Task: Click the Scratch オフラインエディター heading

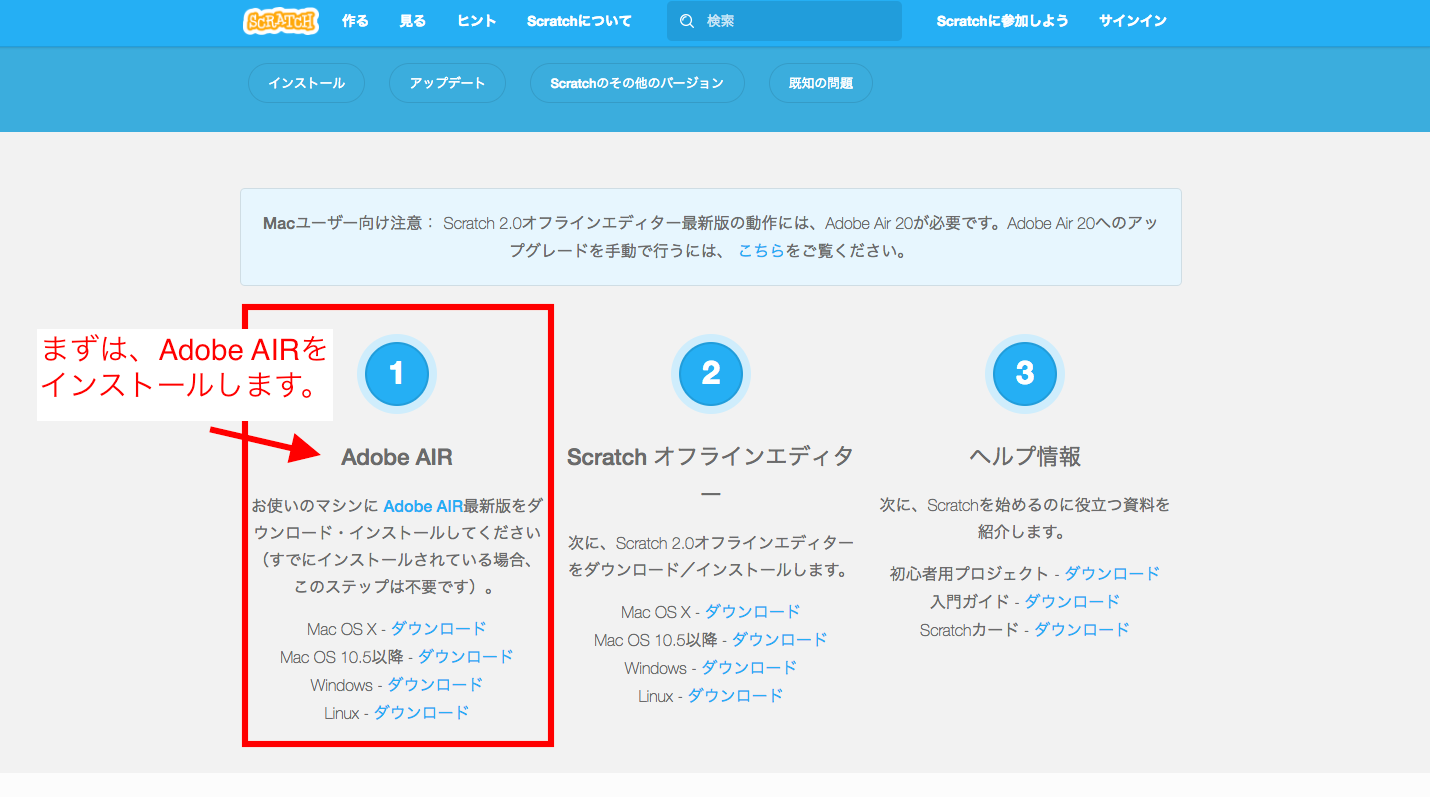Action: (710, 475)
